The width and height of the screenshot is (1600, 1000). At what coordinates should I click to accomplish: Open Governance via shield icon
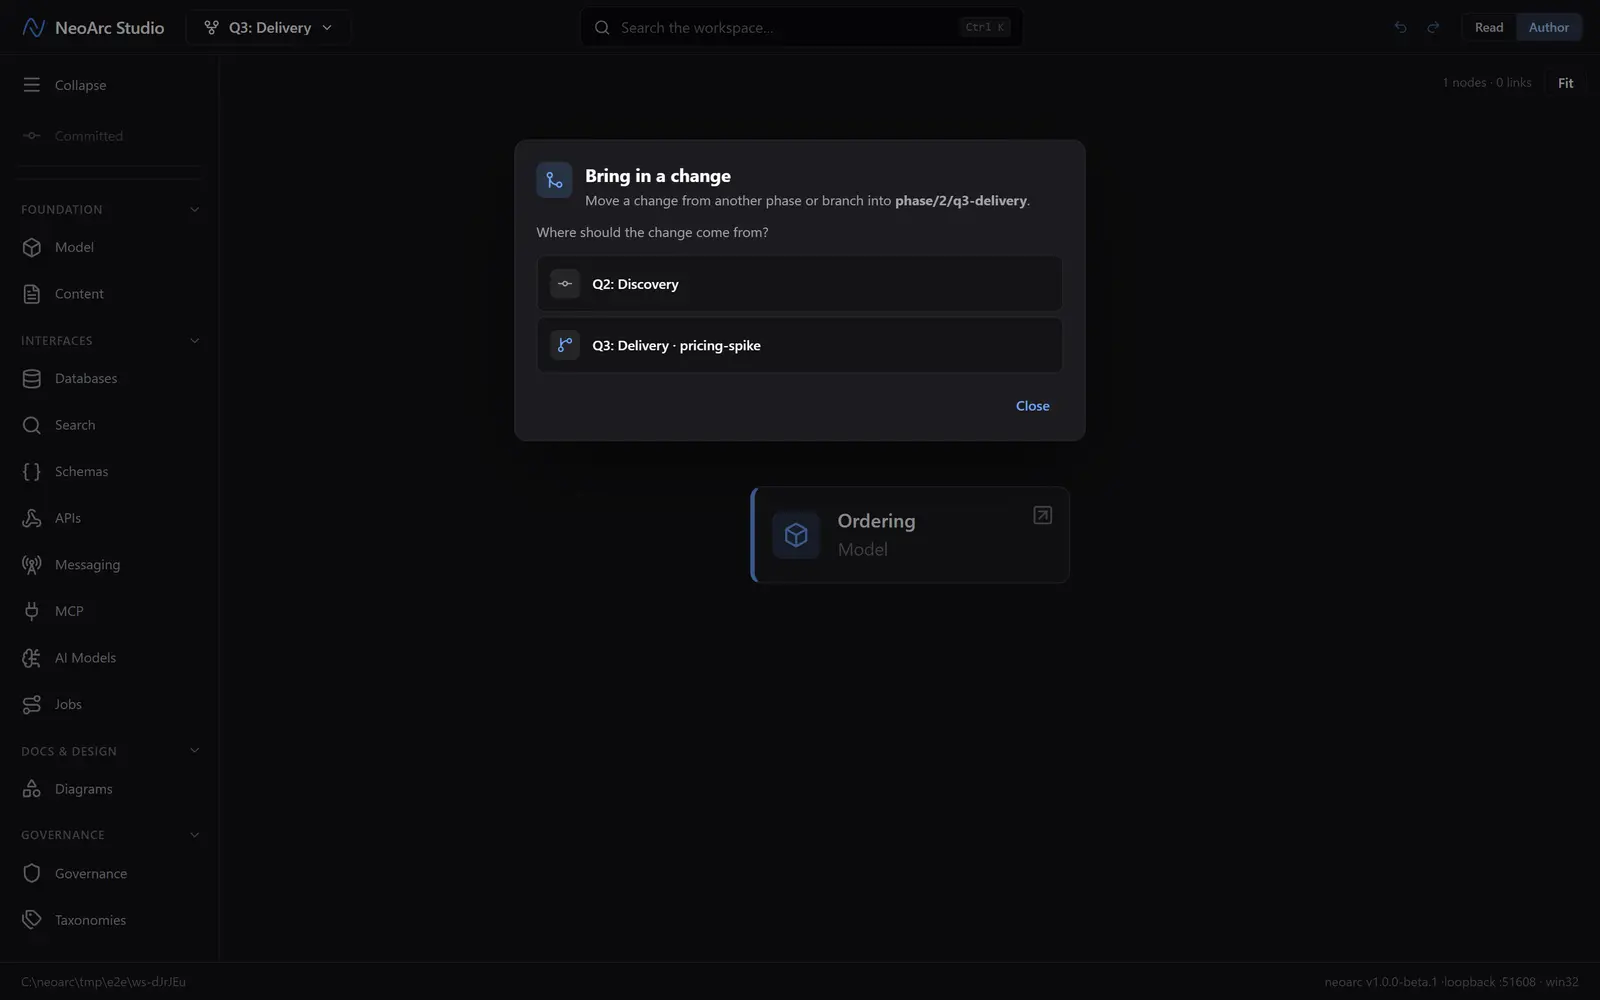32,874
